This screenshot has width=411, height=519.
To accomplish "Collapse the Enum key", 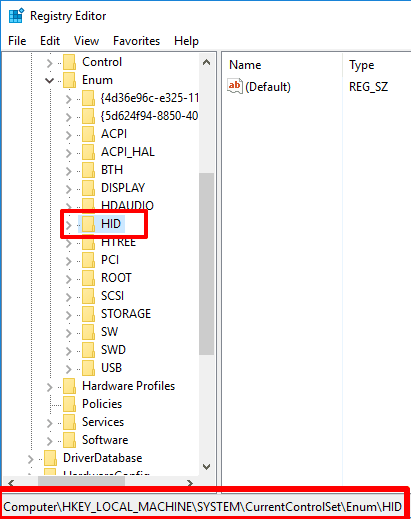I will point(50,80).
